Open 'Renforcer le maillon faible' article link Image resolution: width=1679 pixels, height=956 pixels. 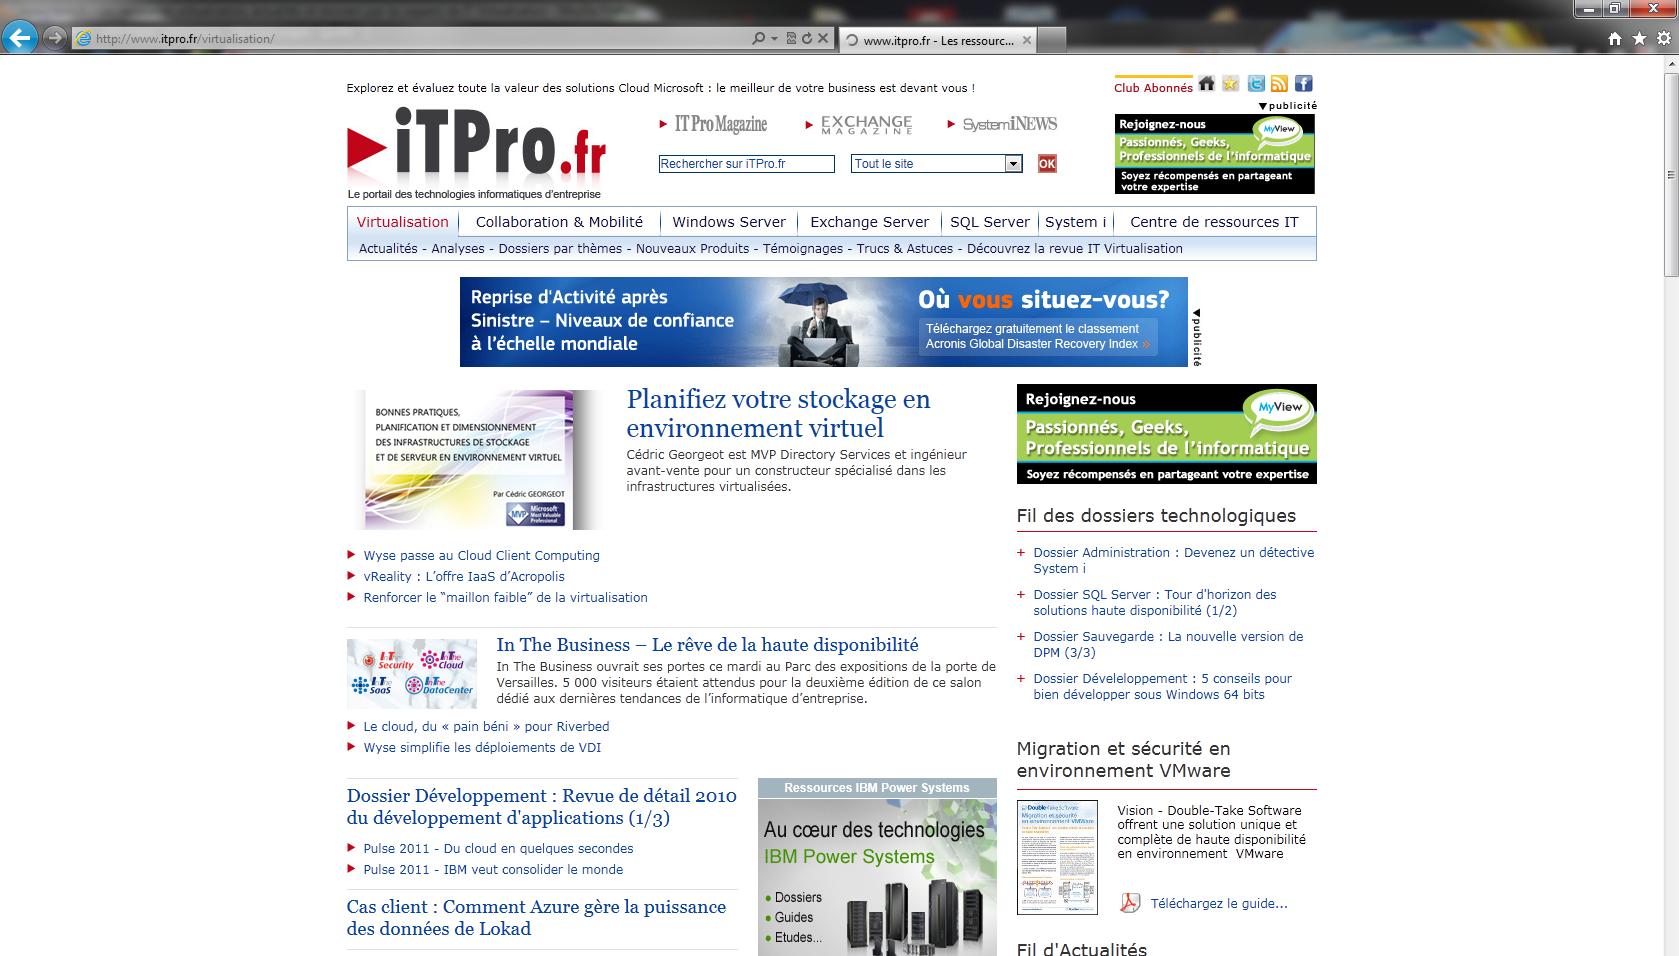[x=505, y=598]
